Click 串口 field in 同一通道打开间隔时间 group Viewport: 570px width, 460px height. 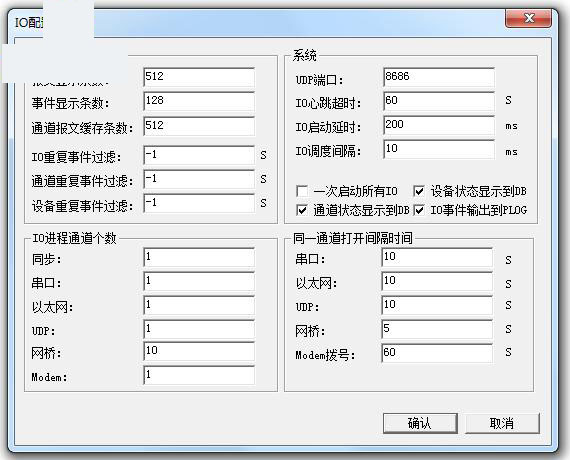(437, 257)
